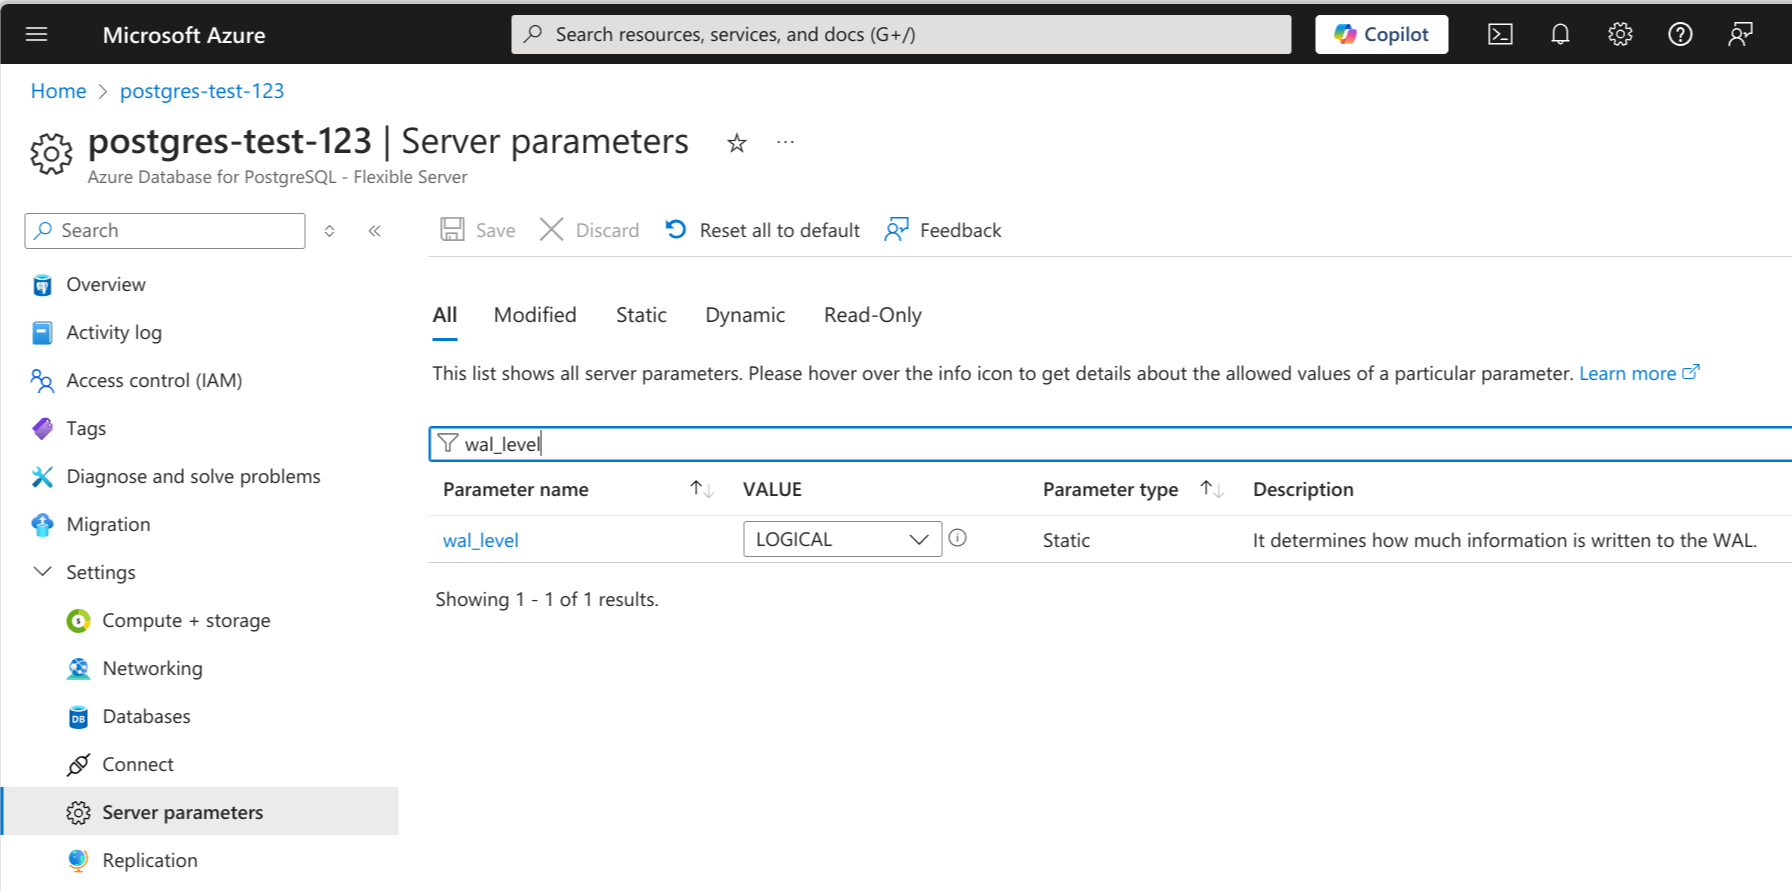Click the Save toolbar button
This screenshot has height=891, width=1792.
tap(478, 230)
